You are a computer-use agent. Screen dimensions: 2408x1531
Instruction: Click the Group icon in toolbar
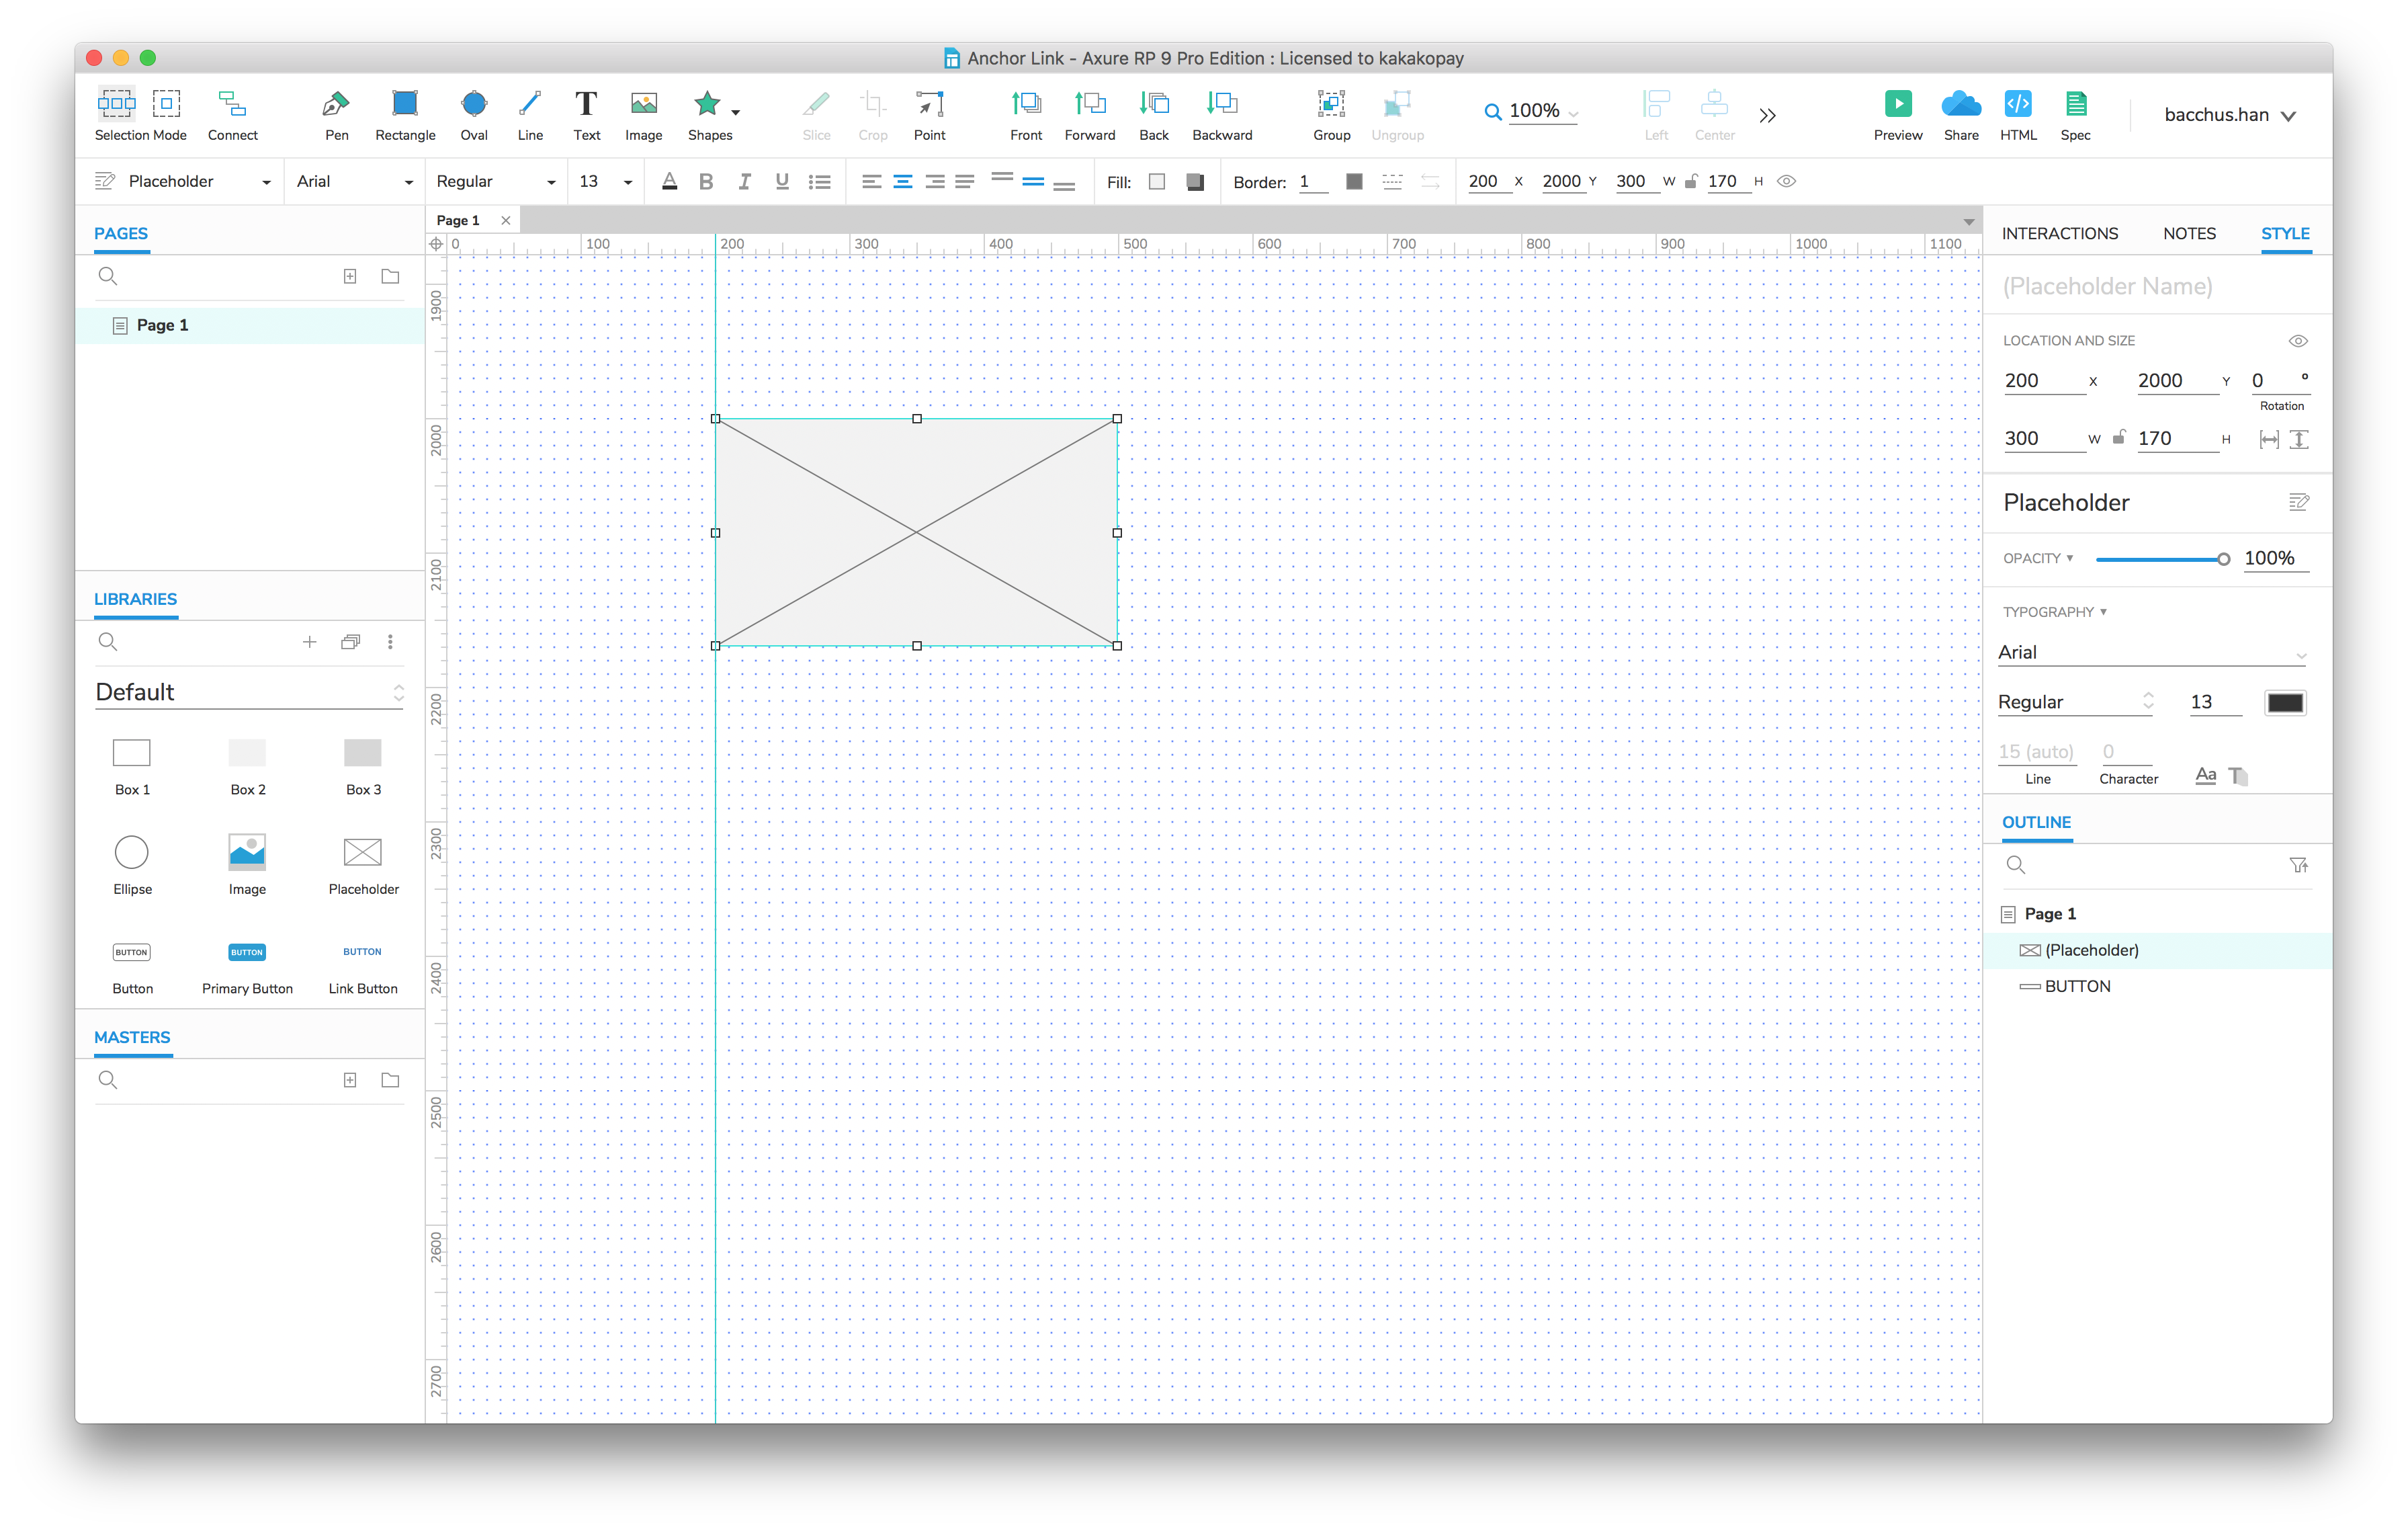coord(1330,104)
